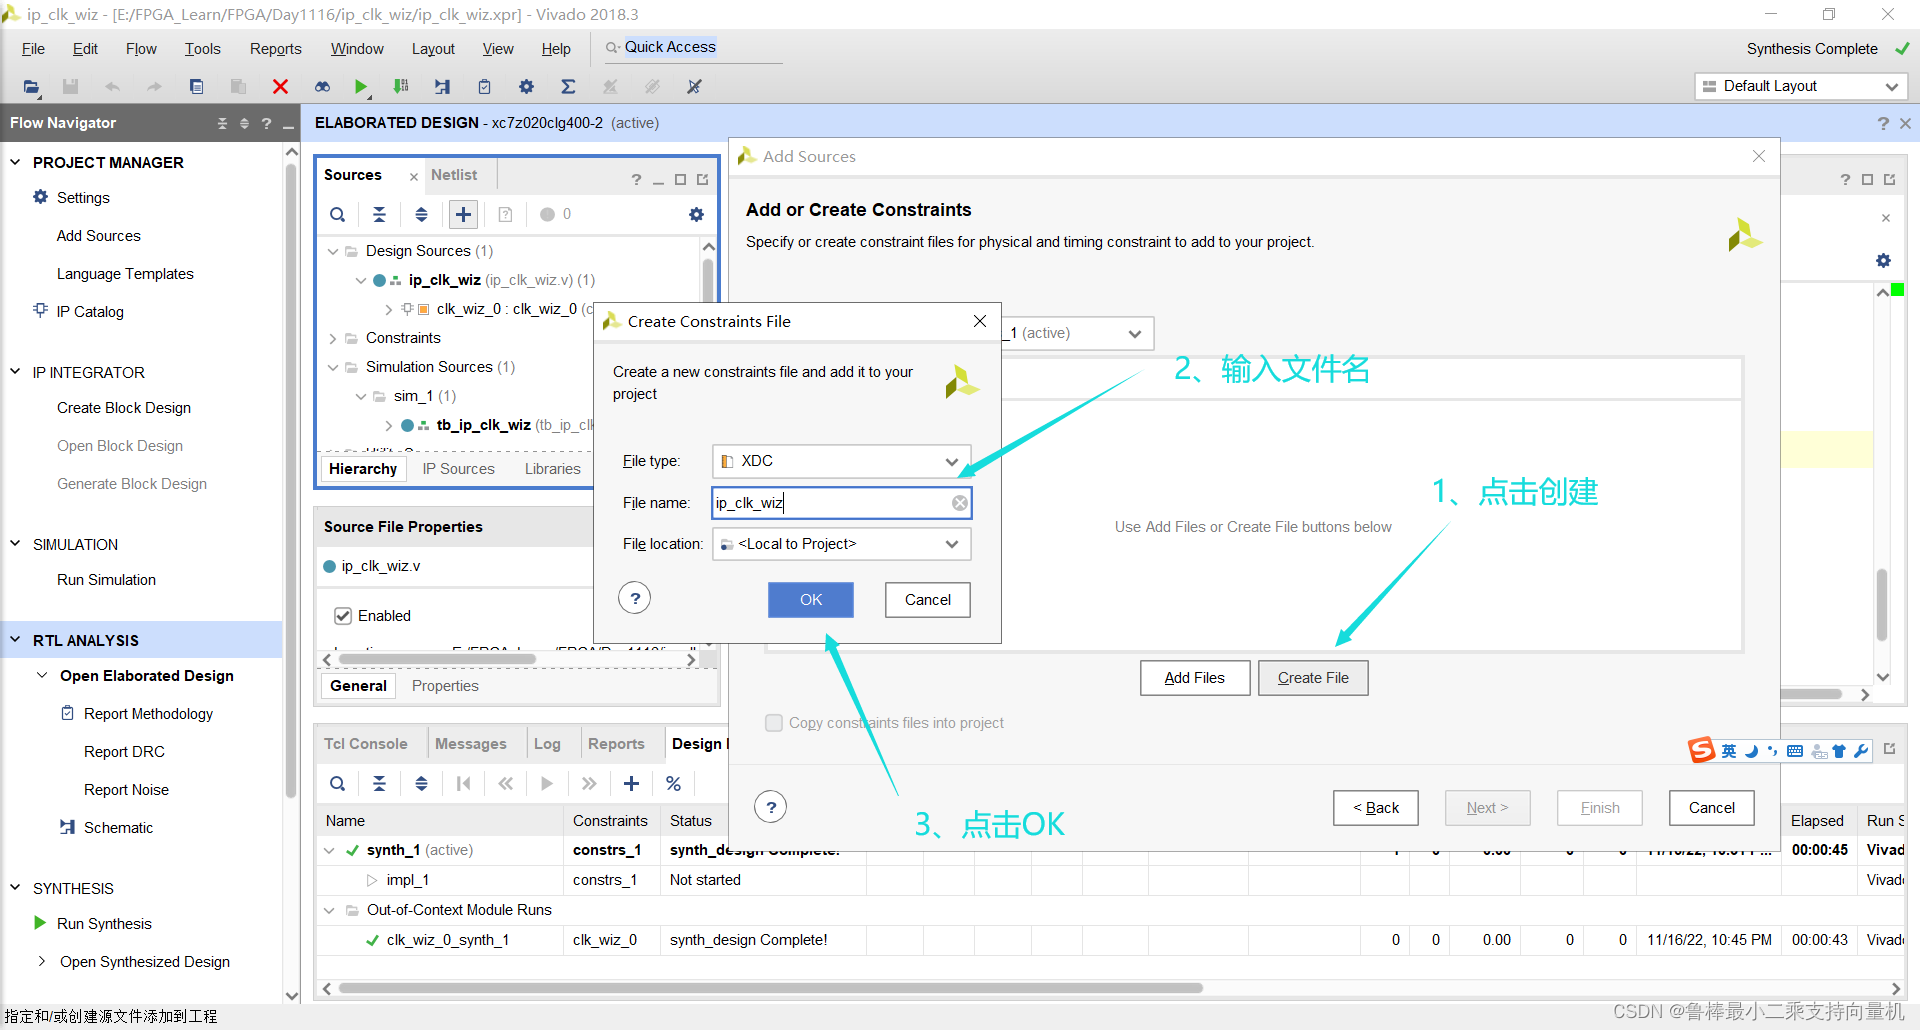Switch to the Messages tab
Image resolution: width=1920 pixels, height=1030 pixels.
click(x=471, y=744)
